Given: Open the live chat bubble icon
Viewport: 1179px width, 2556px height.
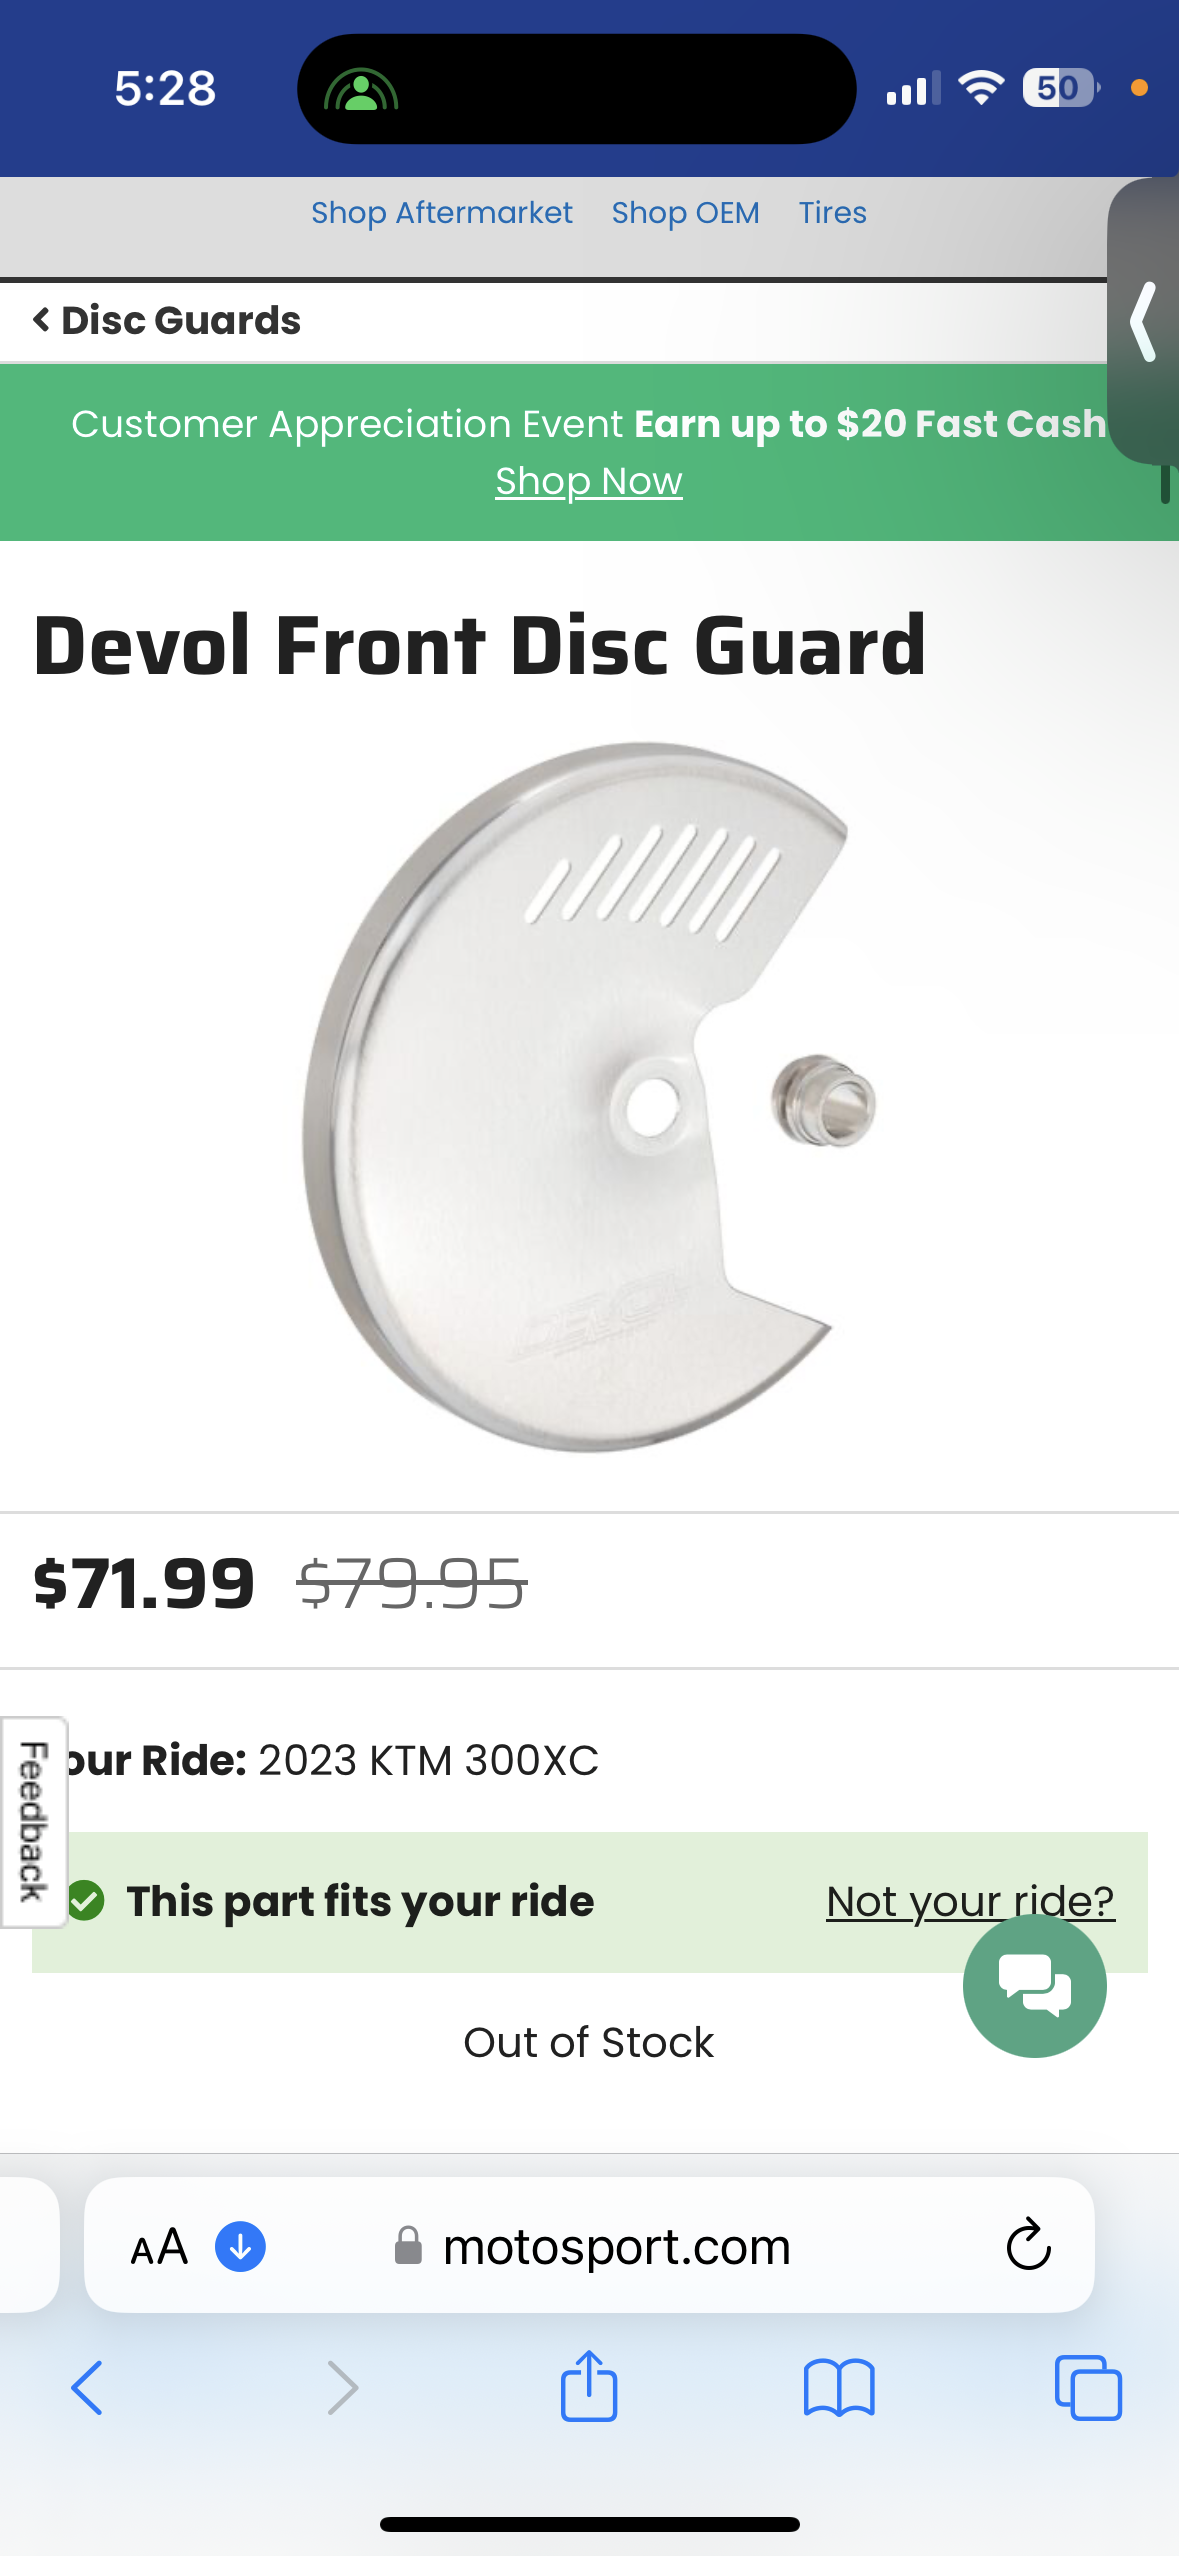Looking at the screenshot, I should point(1034,1985).
